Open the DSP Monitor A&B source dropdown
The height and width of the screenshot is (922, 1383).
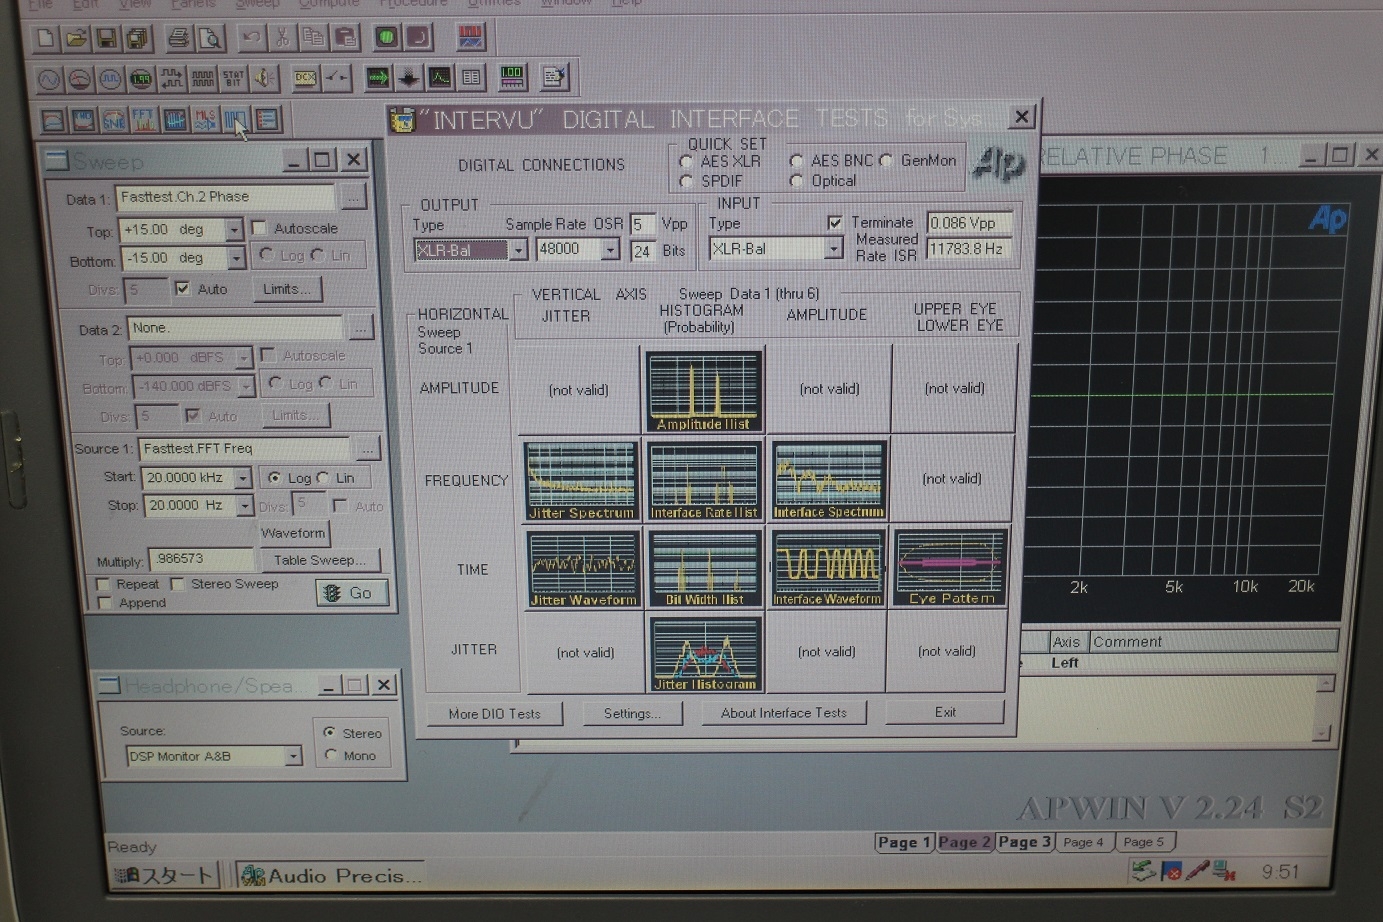(x=293, y=756)
